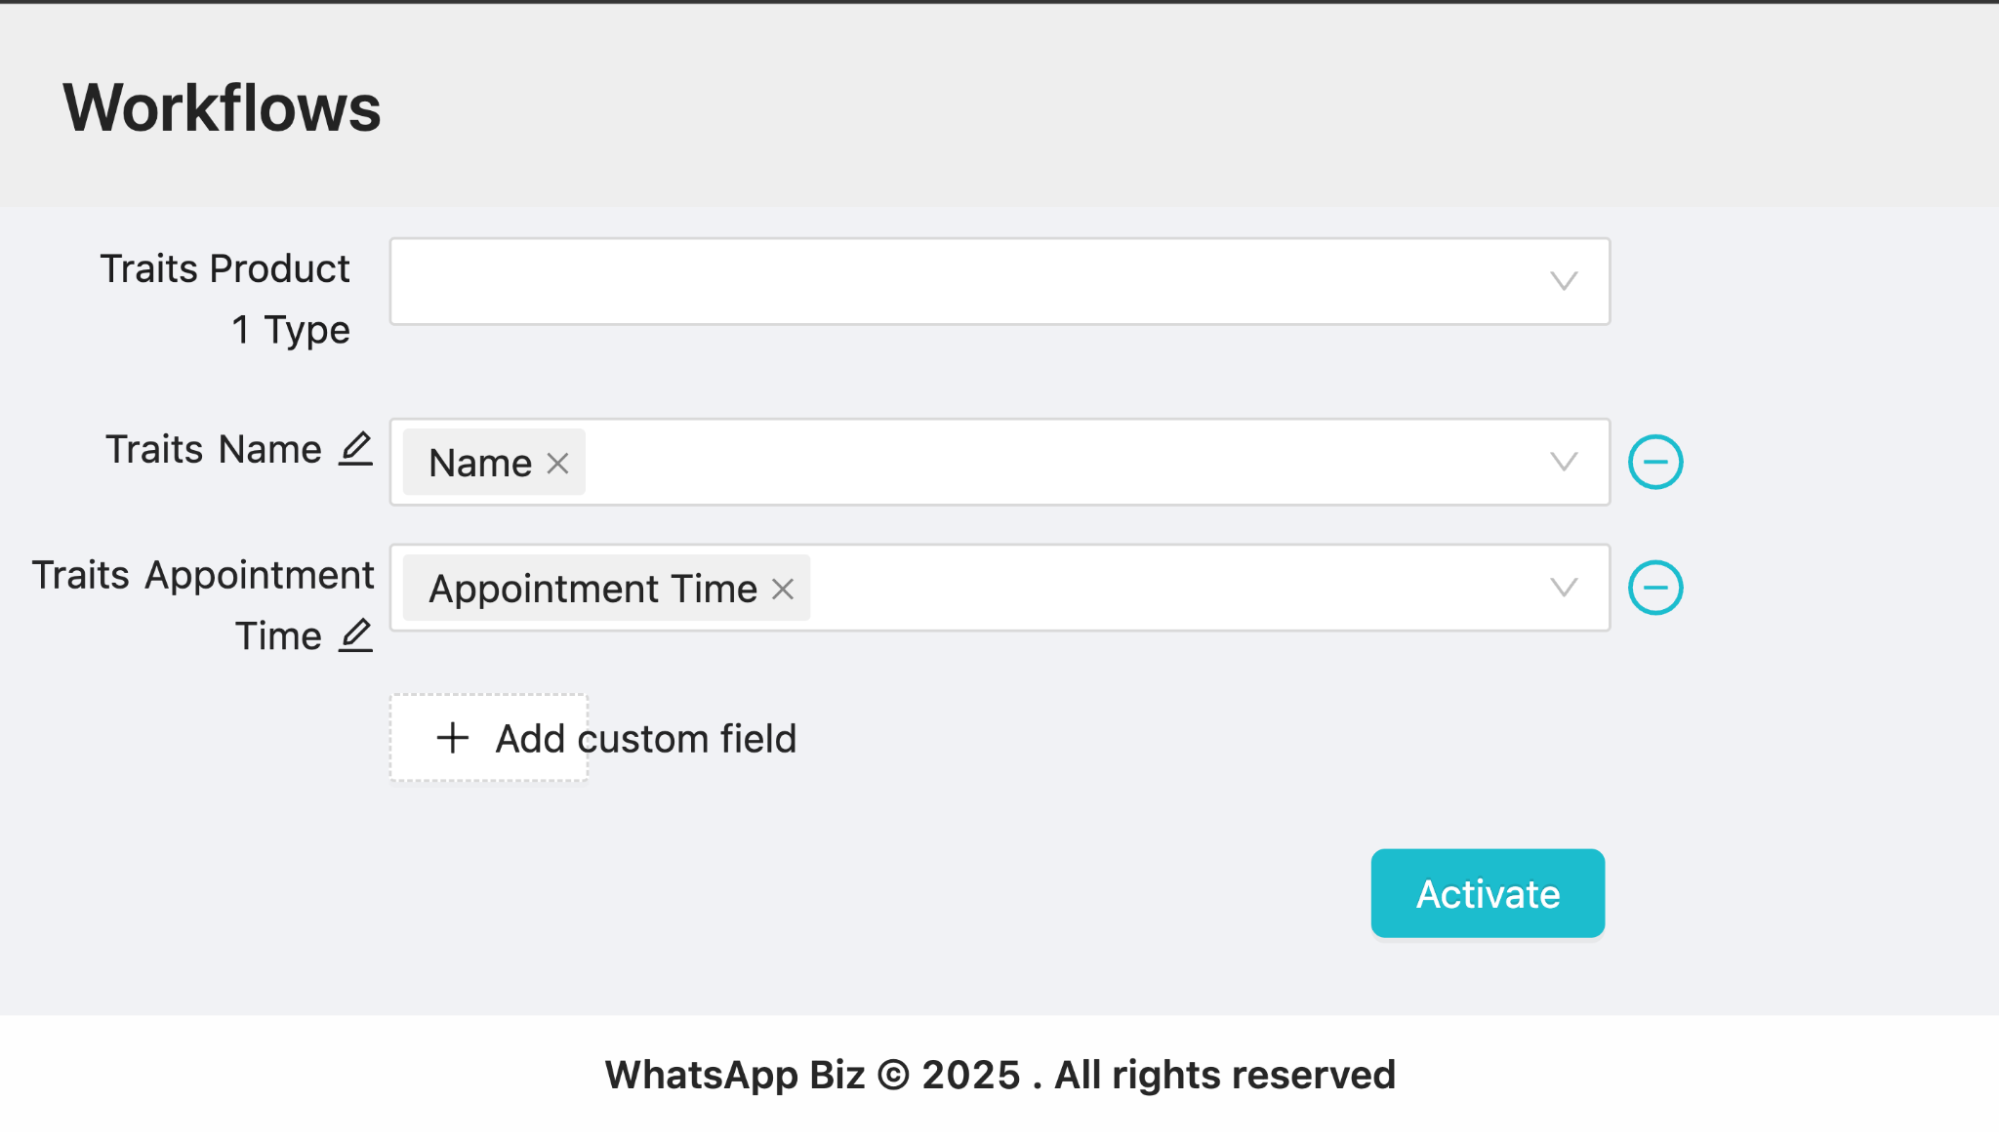Delete the Name tag using its X

[x=558, y=463]
